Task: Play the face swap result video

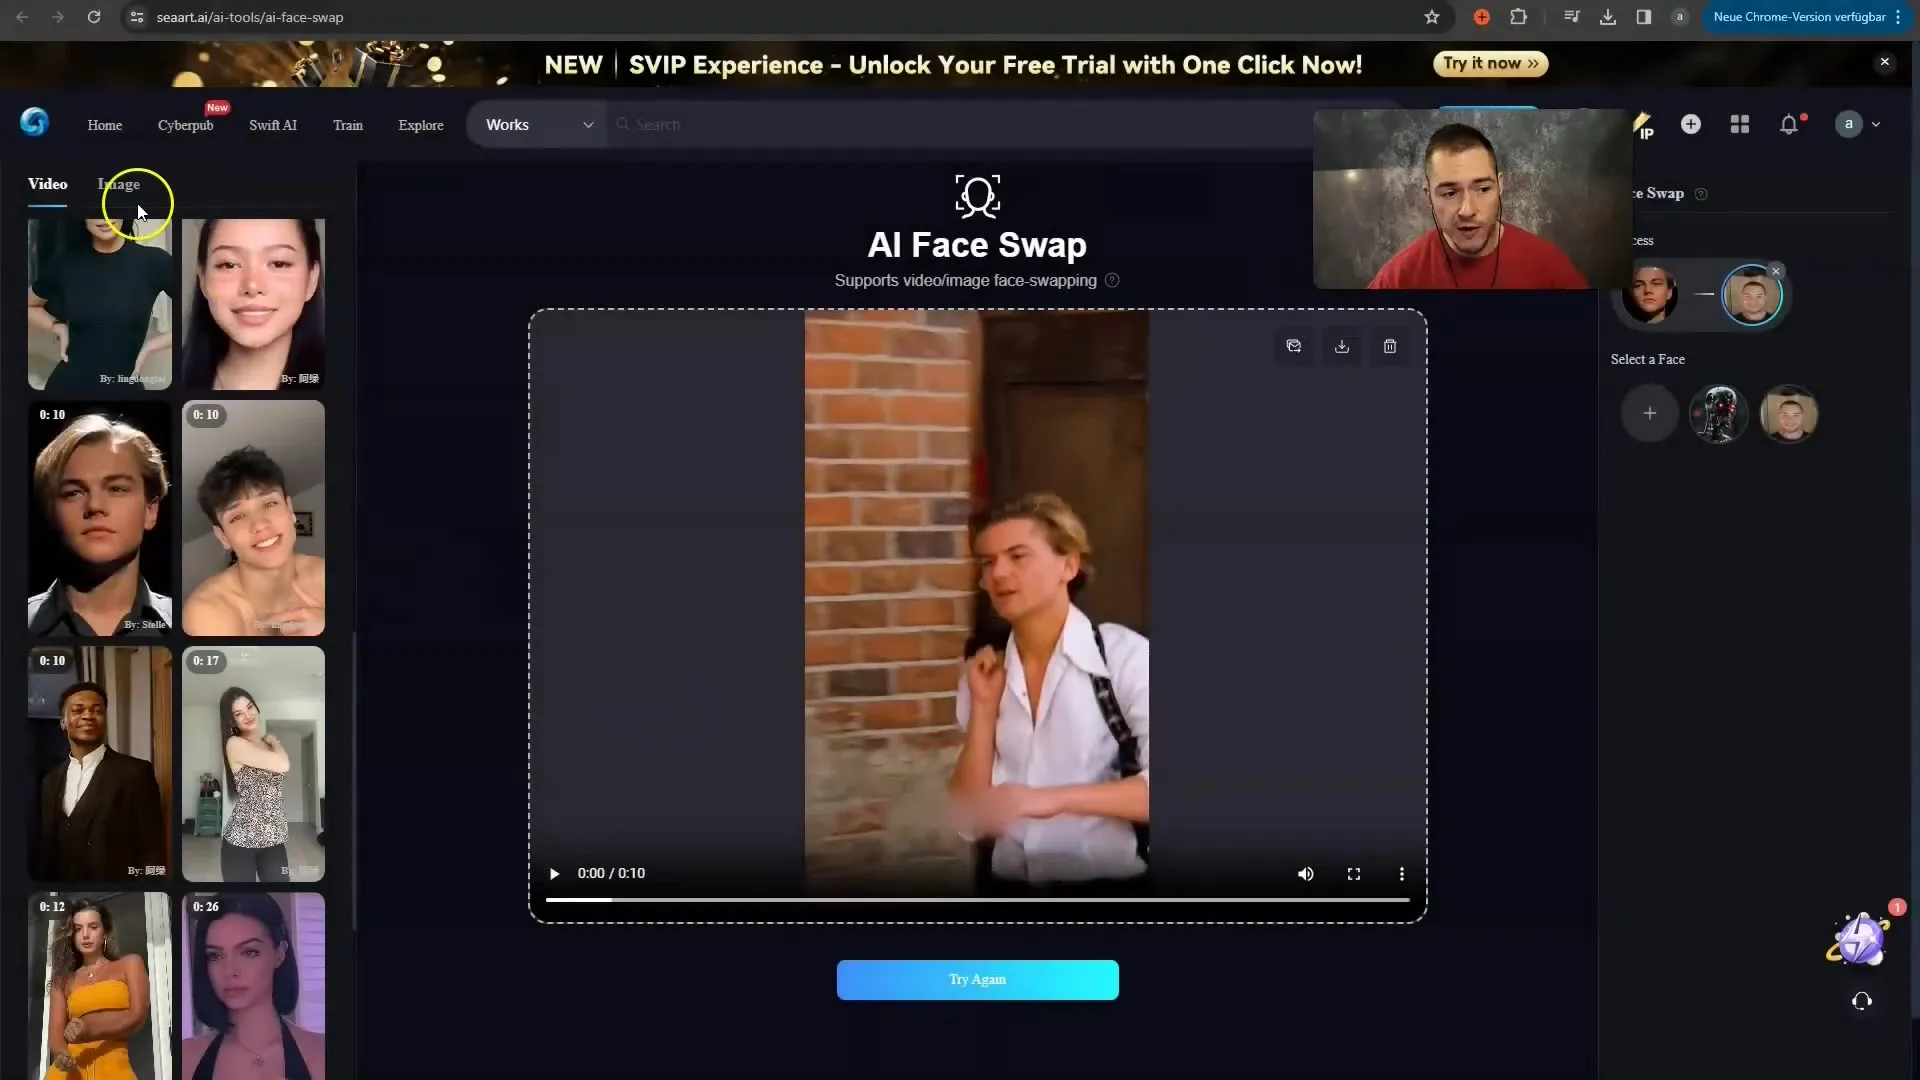Action: pyautogui.click(x=555, y=873)
